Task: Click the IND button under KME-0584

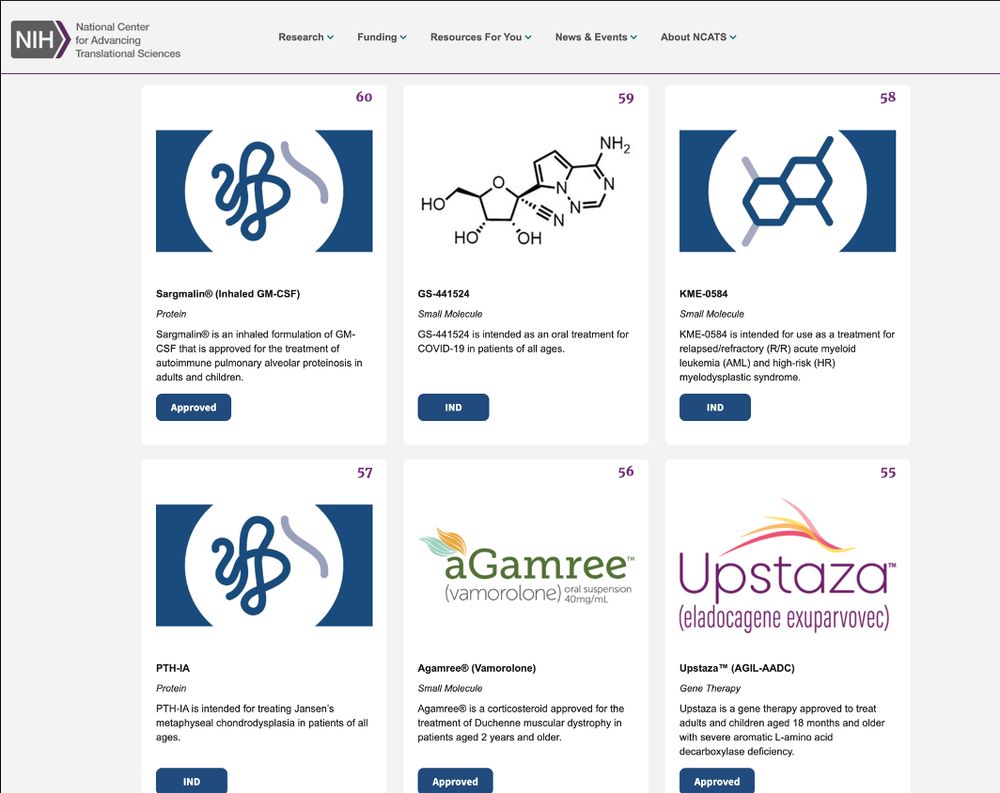Action: click(715, 407)
